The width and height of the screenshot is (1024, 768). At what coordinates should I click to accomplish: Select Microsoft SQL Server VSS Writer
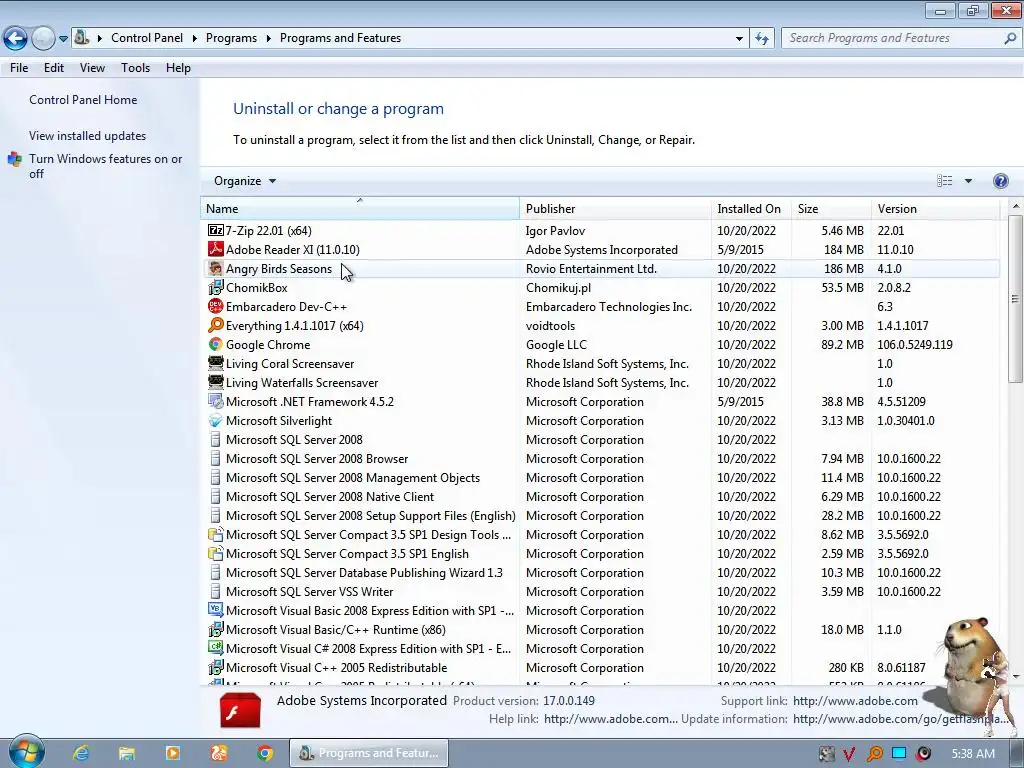tap(600, 592)
